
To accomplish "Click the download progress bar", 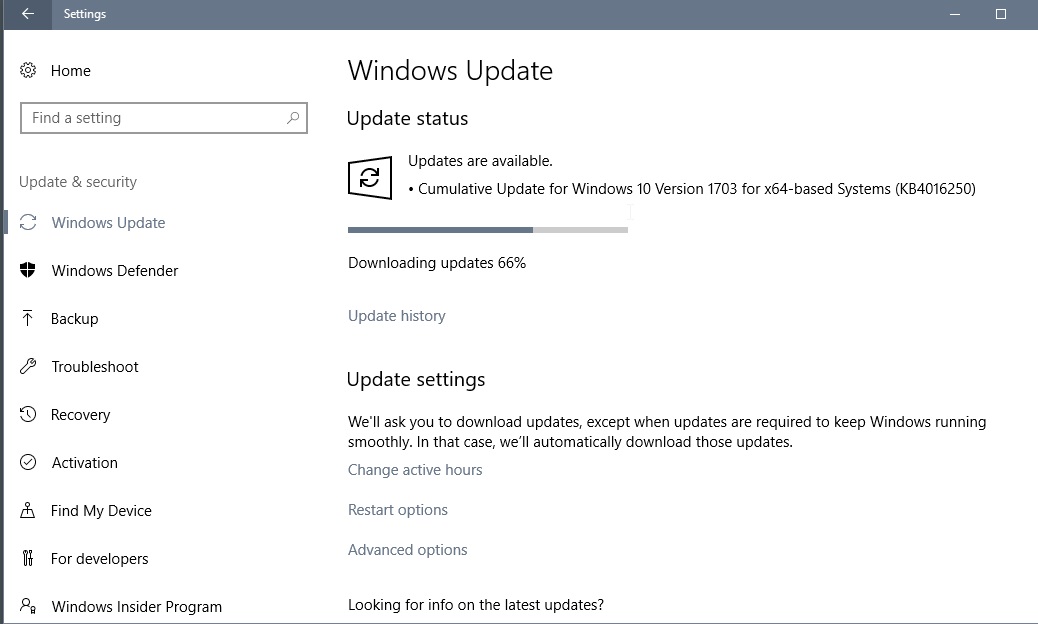I will (488, 230).
